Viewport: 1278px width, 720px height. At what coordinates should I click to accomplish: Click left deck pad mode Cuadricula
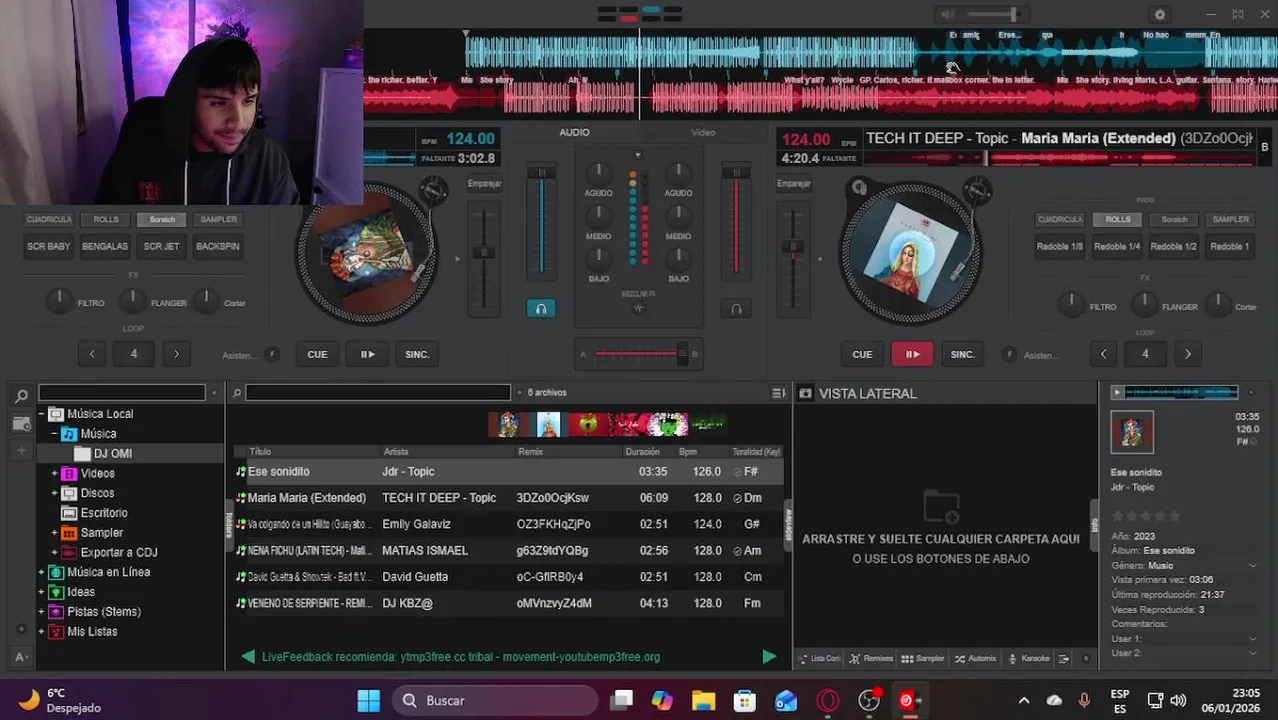(49, 219)
